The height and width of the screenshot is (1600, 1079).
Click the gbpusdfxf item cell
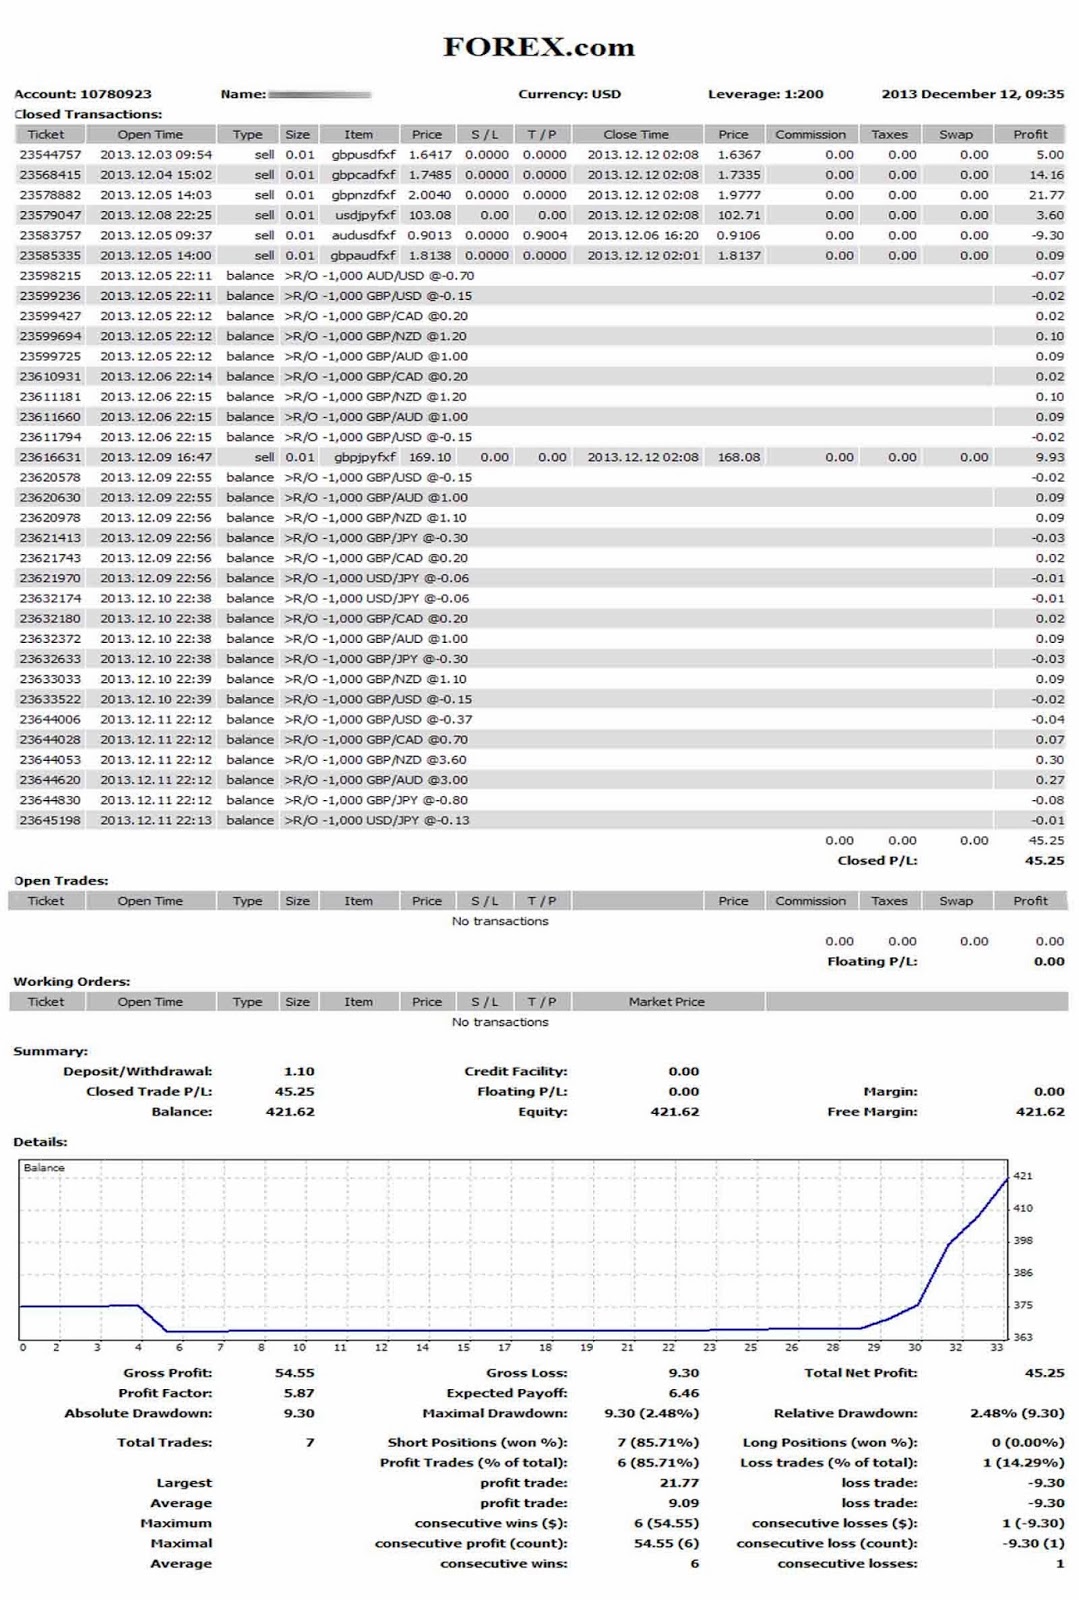tap(363, 155)
